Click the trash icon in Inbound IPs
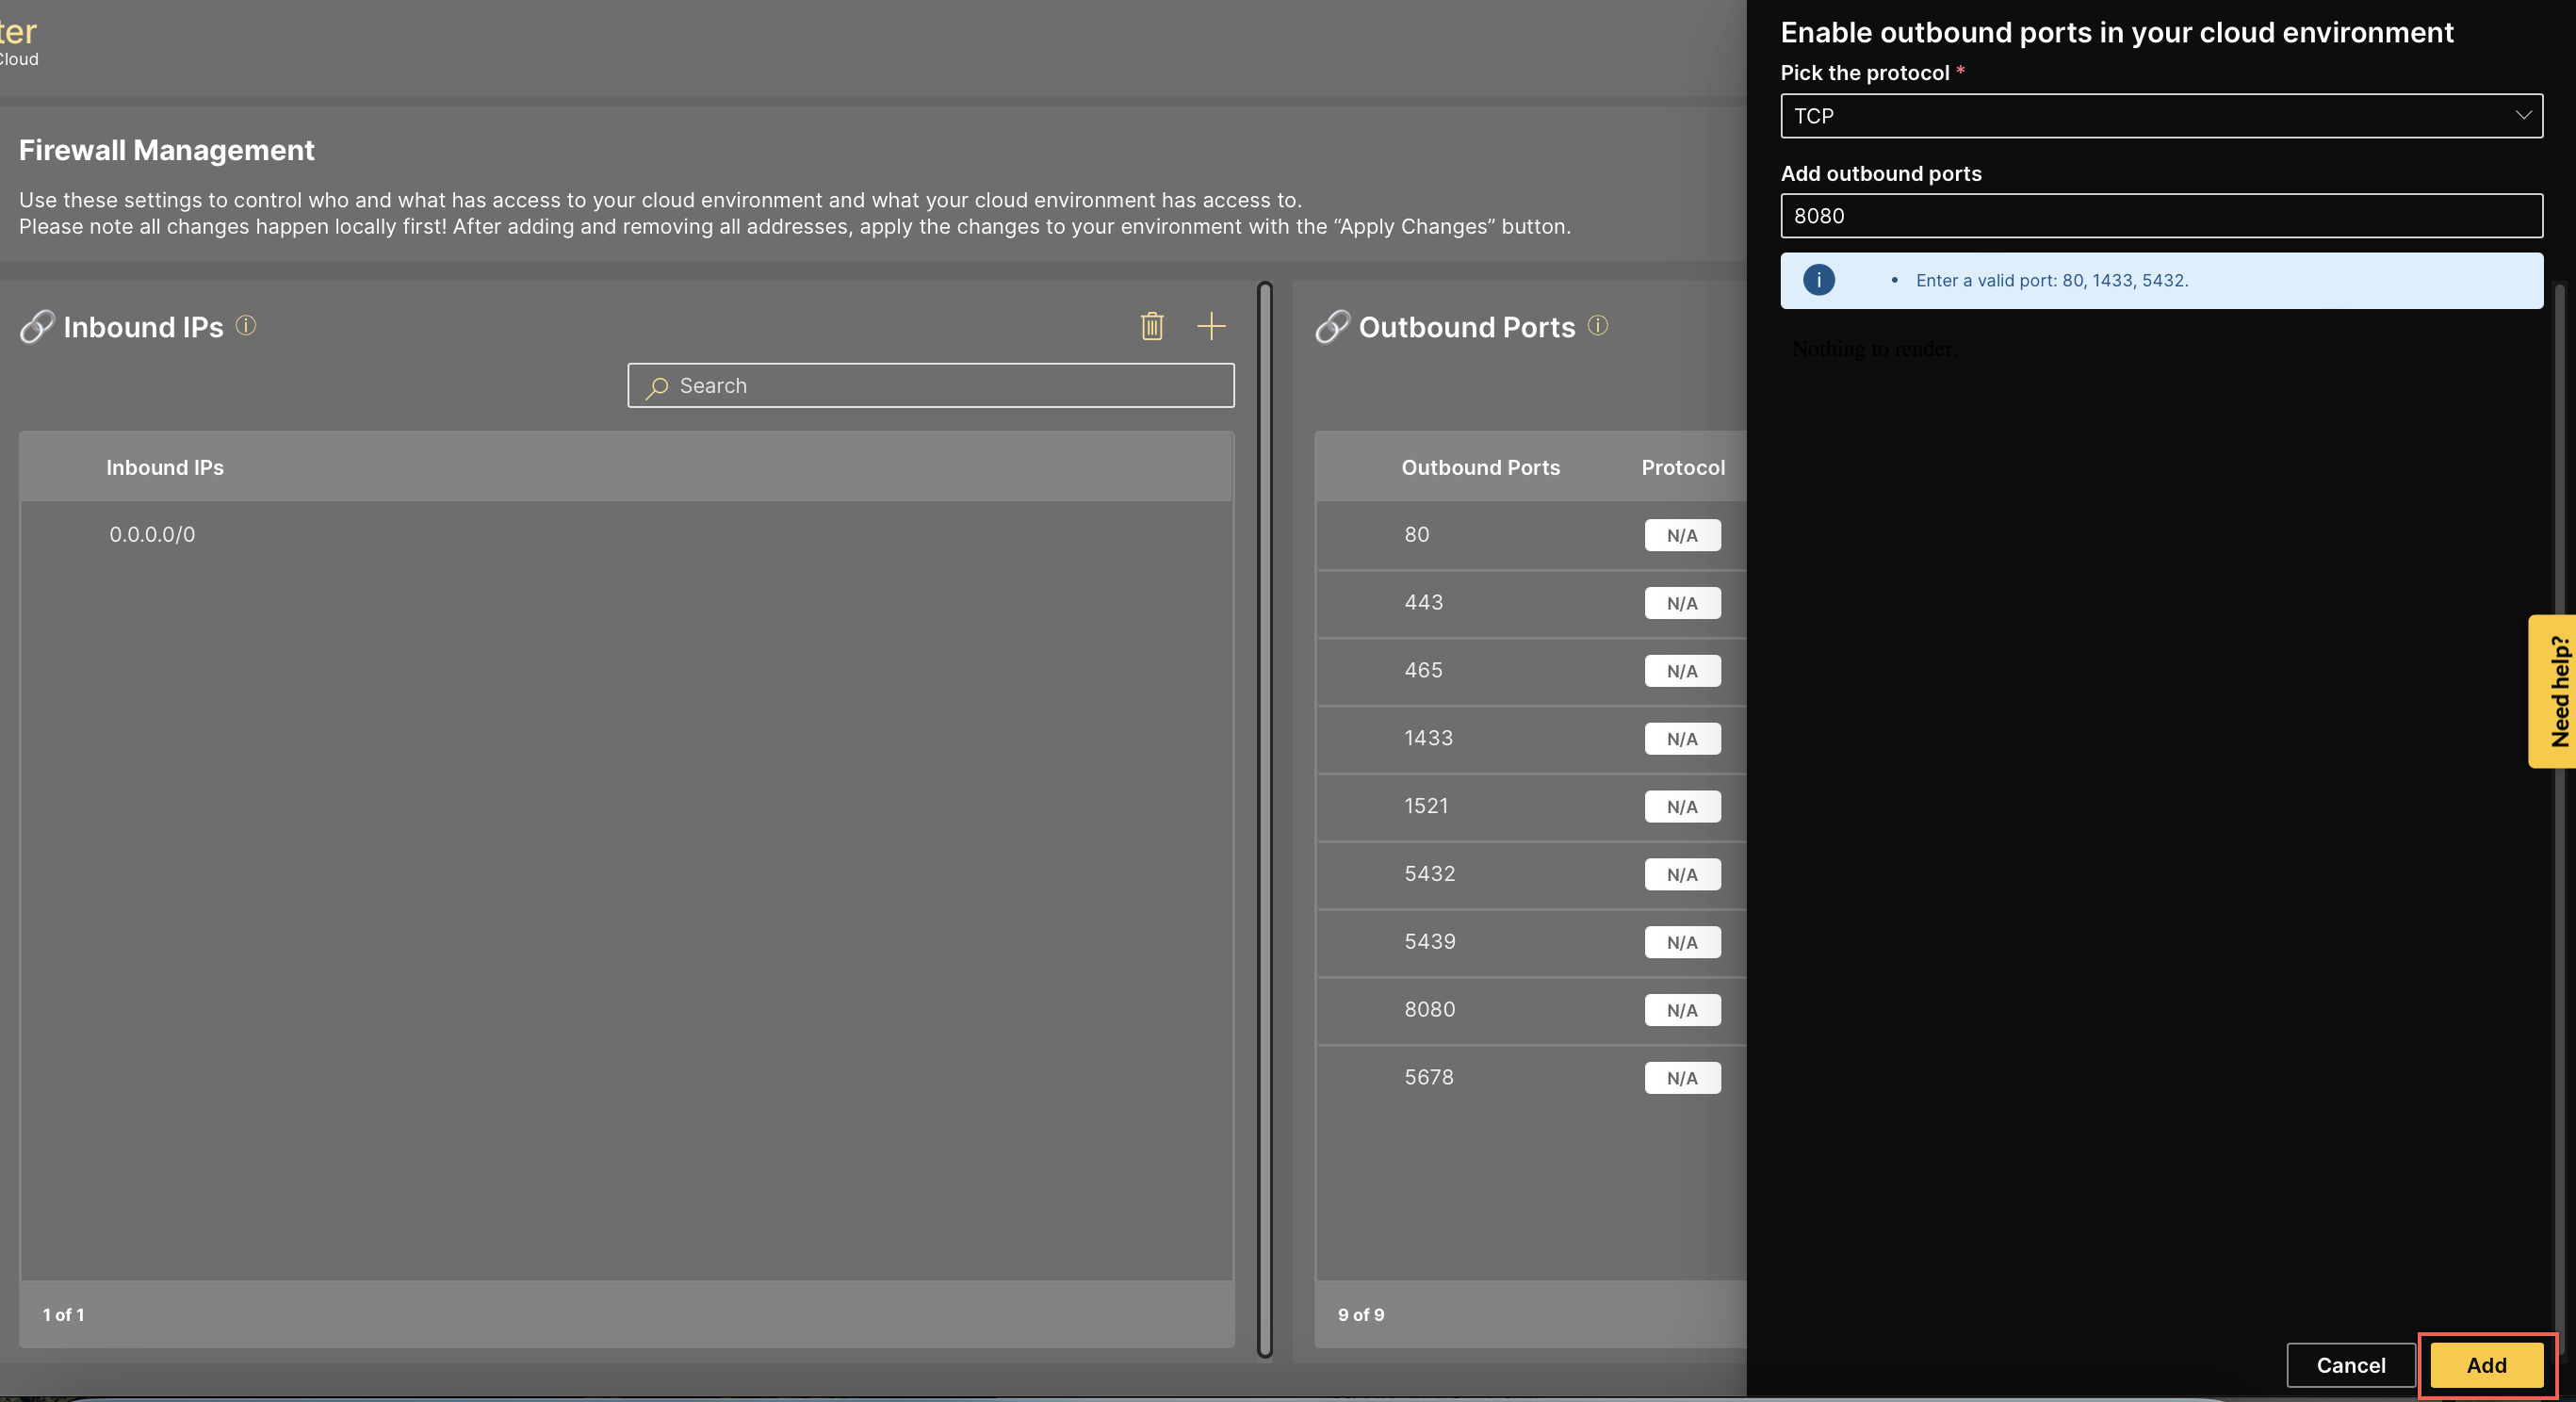Screen dimensions: 2576x1402 (1152, 326)
